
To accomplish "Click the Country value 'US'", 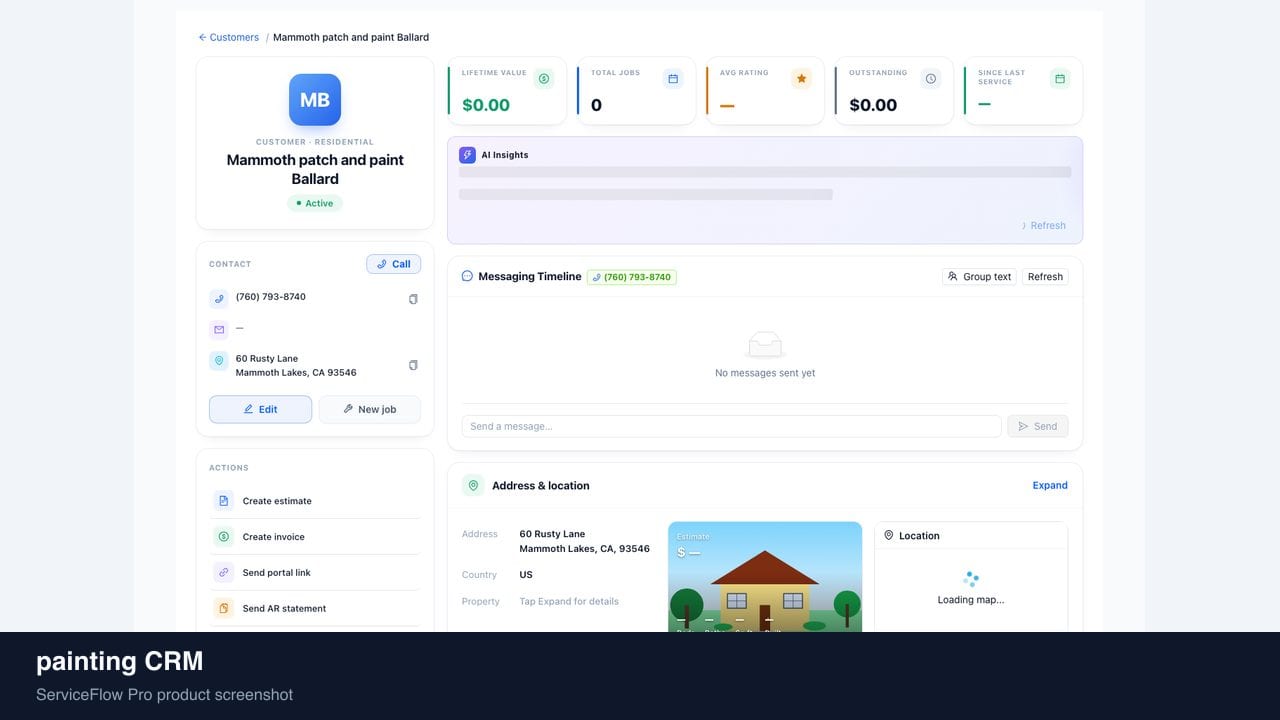I will pyautogui.click(x=526, y=575).
